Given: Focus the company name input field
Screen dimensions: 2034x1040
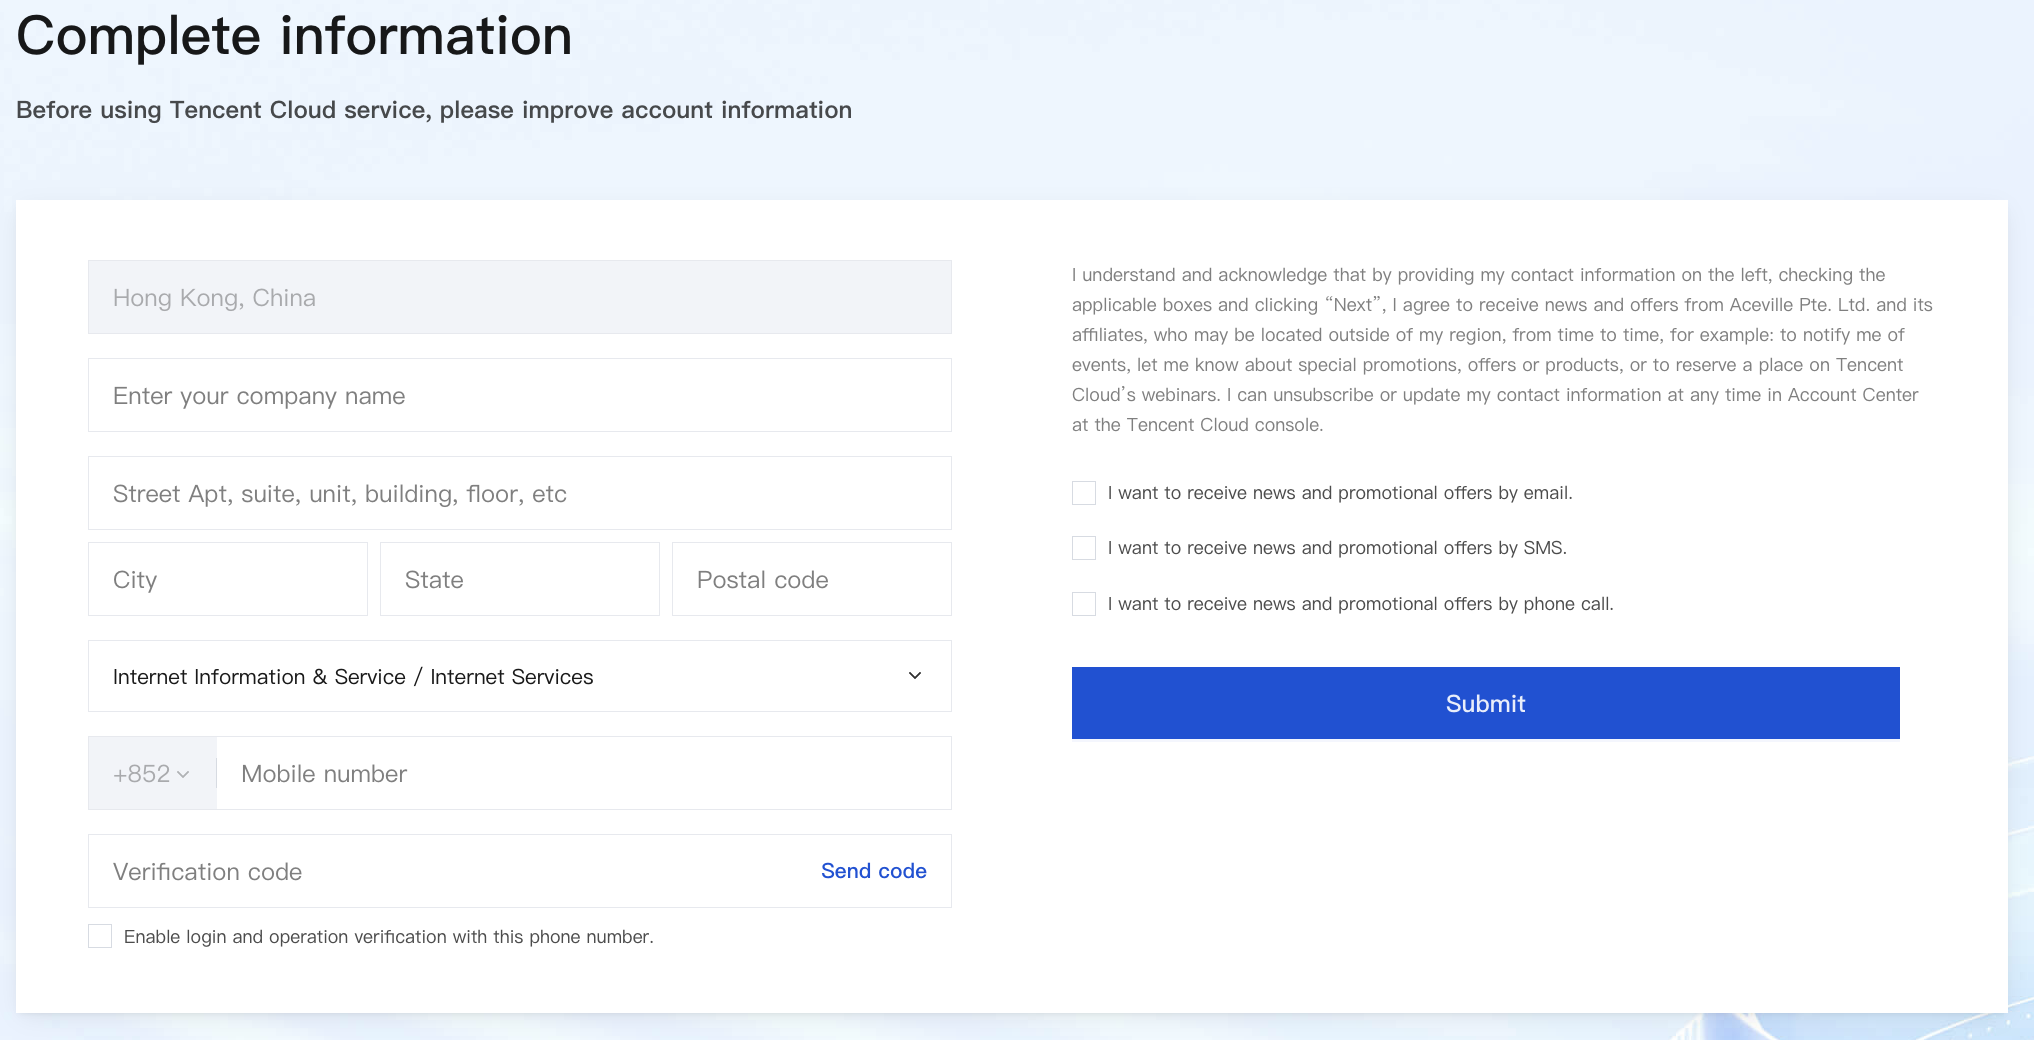Looking at the screenshot, I should pos(519,395).
